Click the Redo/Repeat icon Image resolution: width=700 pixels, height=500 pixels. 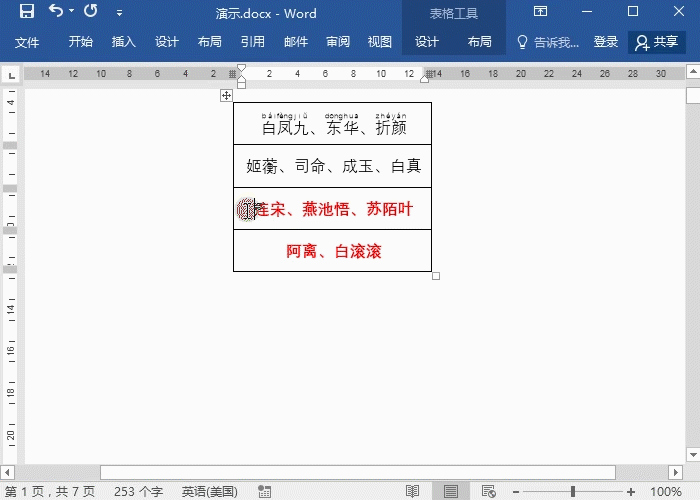[91, 13]
